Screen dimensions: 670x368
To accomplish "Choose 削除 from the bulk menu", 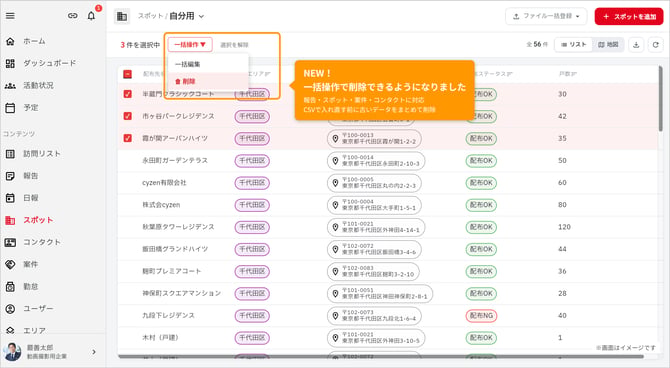I will 208,81.
